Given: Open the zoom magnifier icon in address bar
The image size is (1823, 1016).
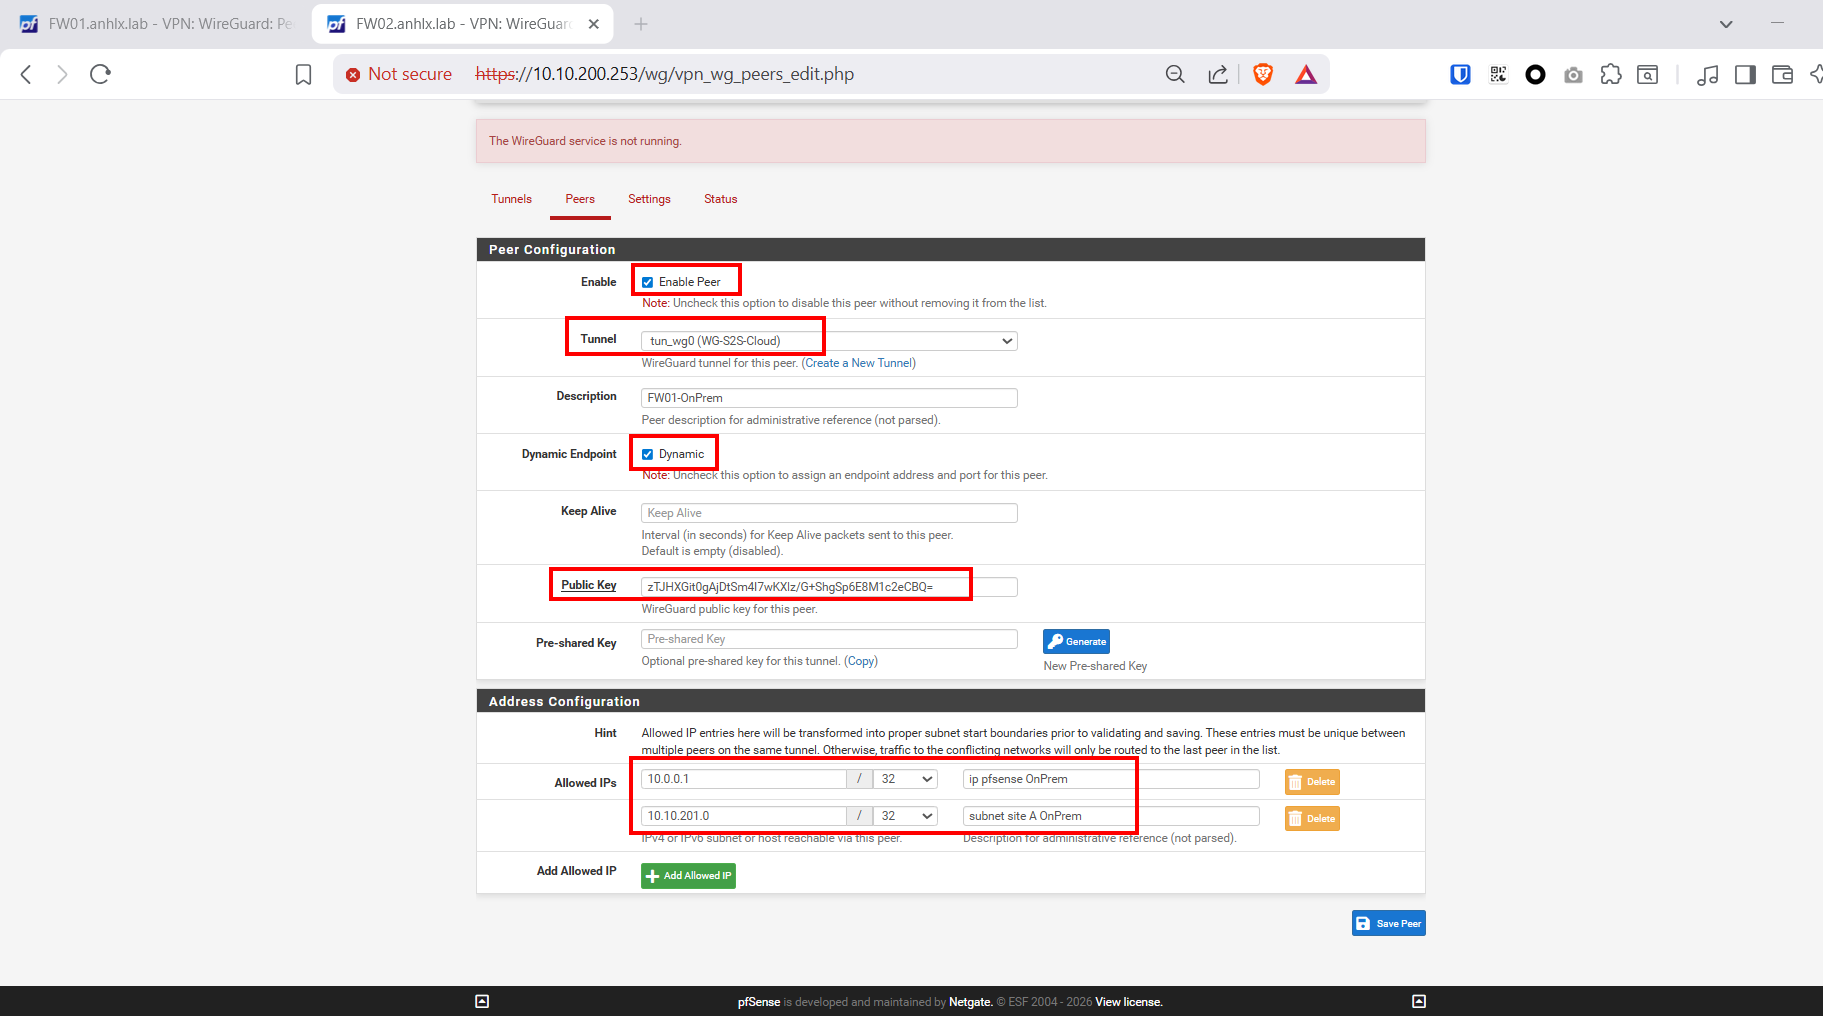Looking at the screenshot, I should pos(1175,74).
